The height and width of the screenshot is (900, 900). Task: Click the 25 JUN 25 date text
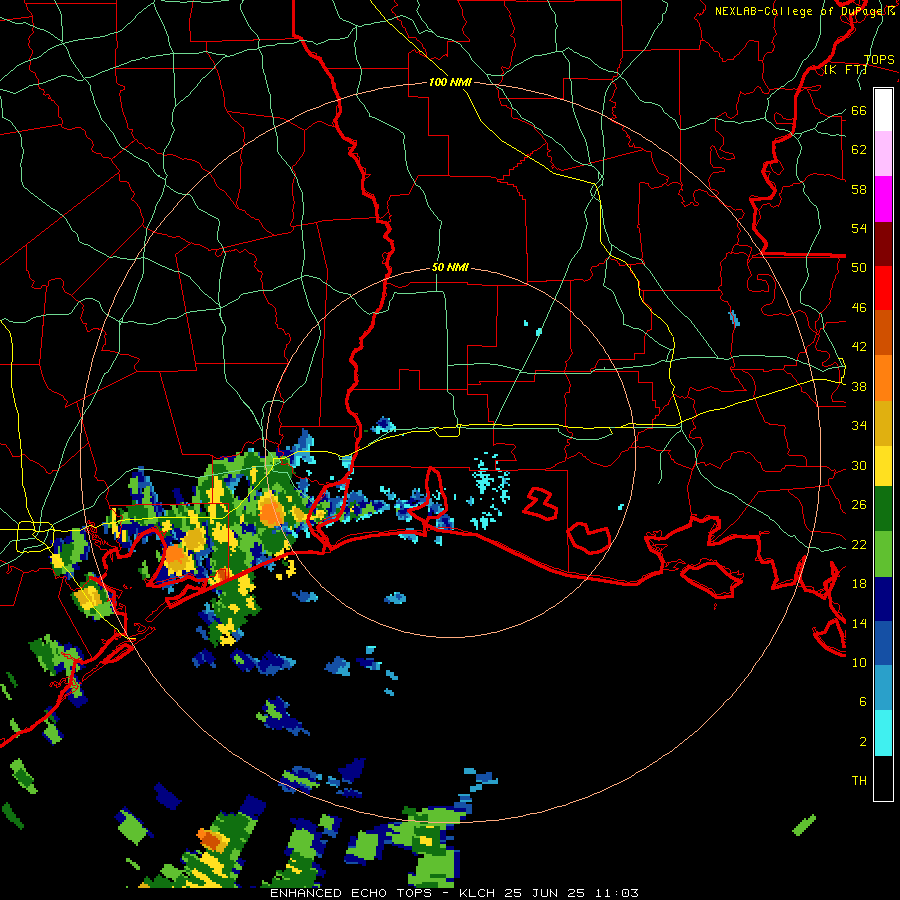coord(544,893)
